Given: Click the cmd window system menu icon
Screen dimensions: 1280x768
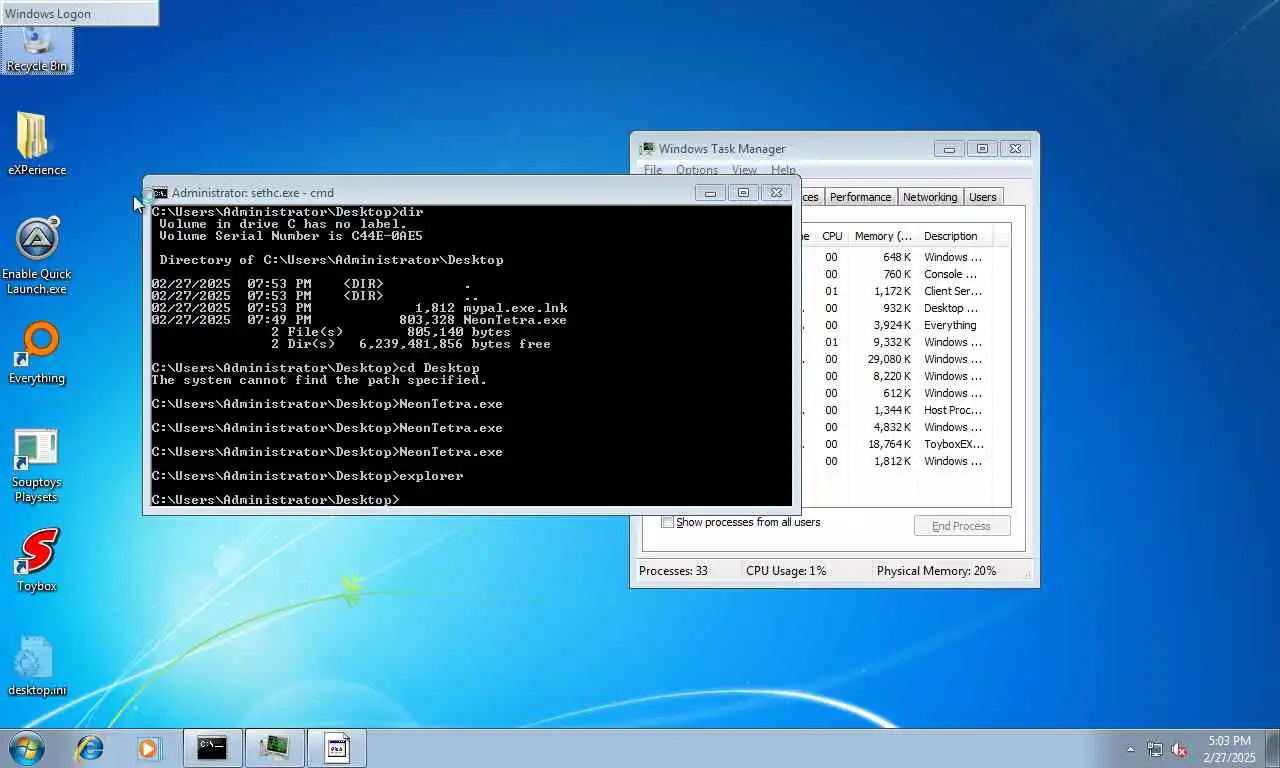Looking at the screenshot, I should (159, 193).
